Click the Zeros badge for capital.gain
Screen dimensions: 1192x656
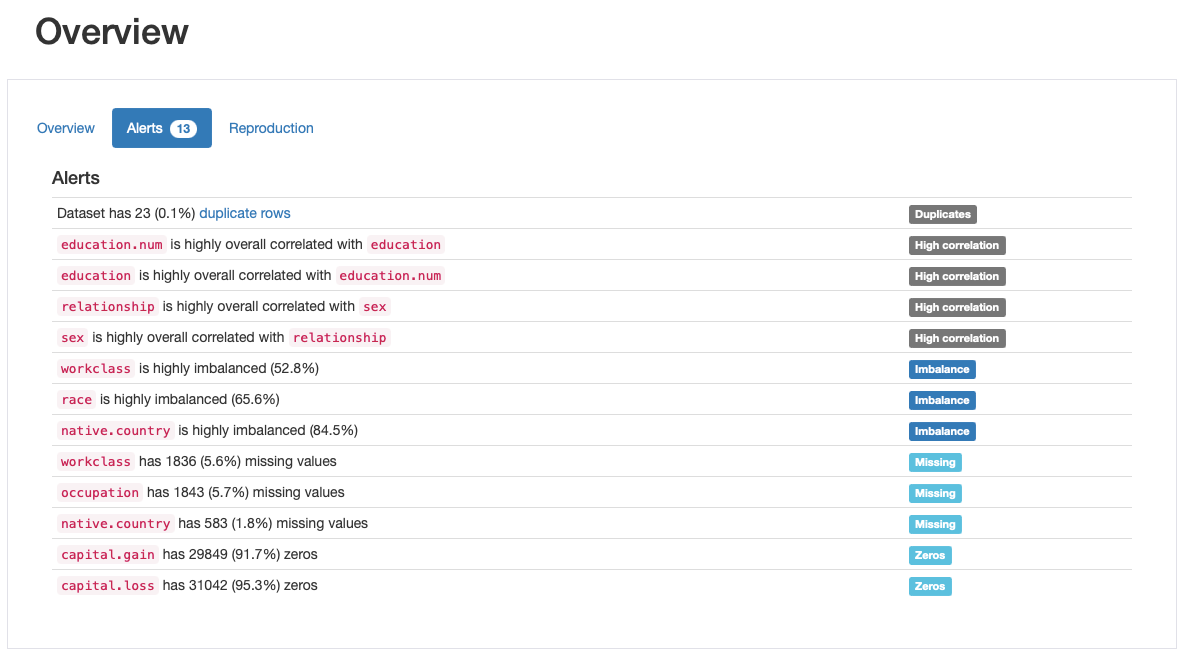[929, 555]
